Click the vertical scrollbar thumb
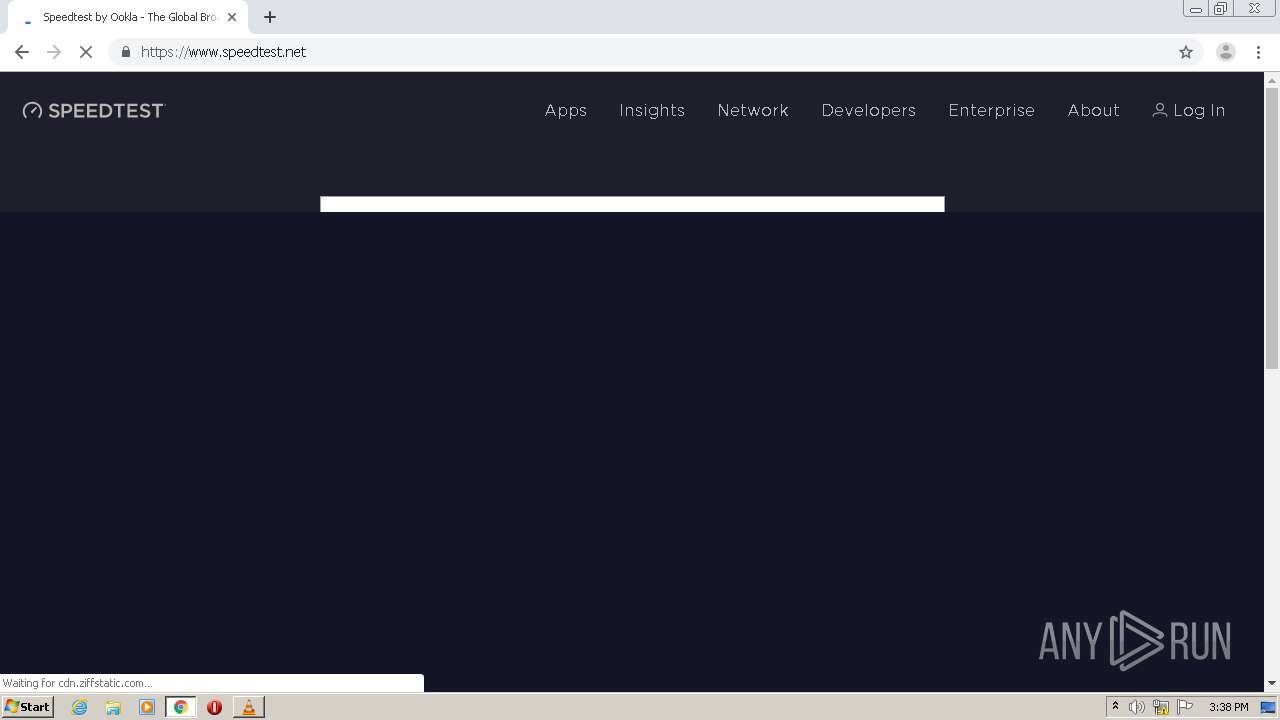Screen dimensions: 1280x720 point(1272,229)
